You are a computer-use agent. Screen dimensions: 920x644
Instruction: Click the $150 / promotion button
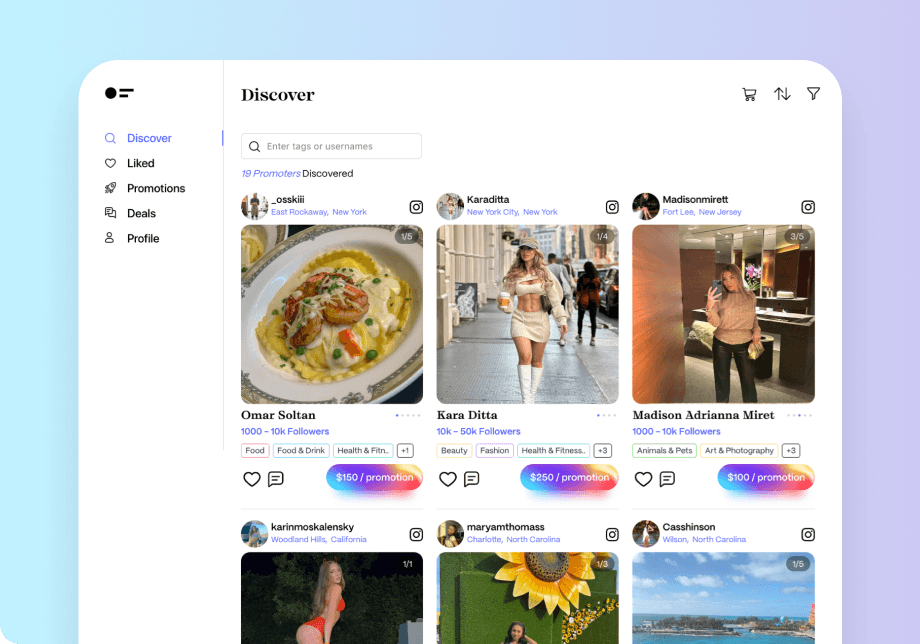coord(374,477)
